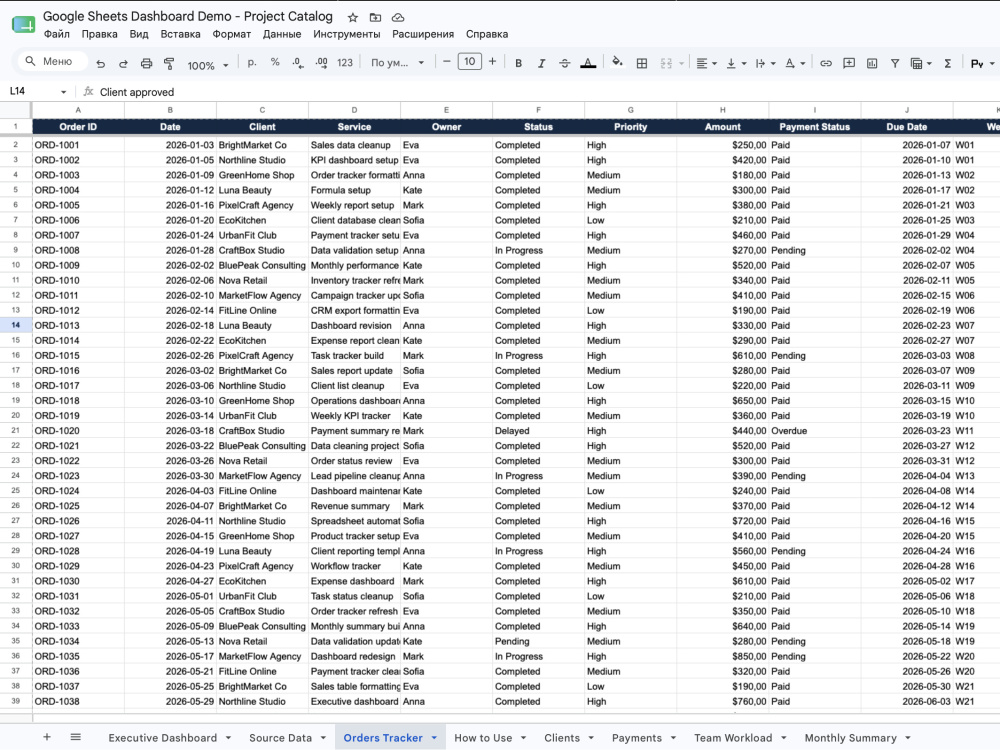Open the Правка menu
The height and width of the screenshot is (750, 1000).
99,34
